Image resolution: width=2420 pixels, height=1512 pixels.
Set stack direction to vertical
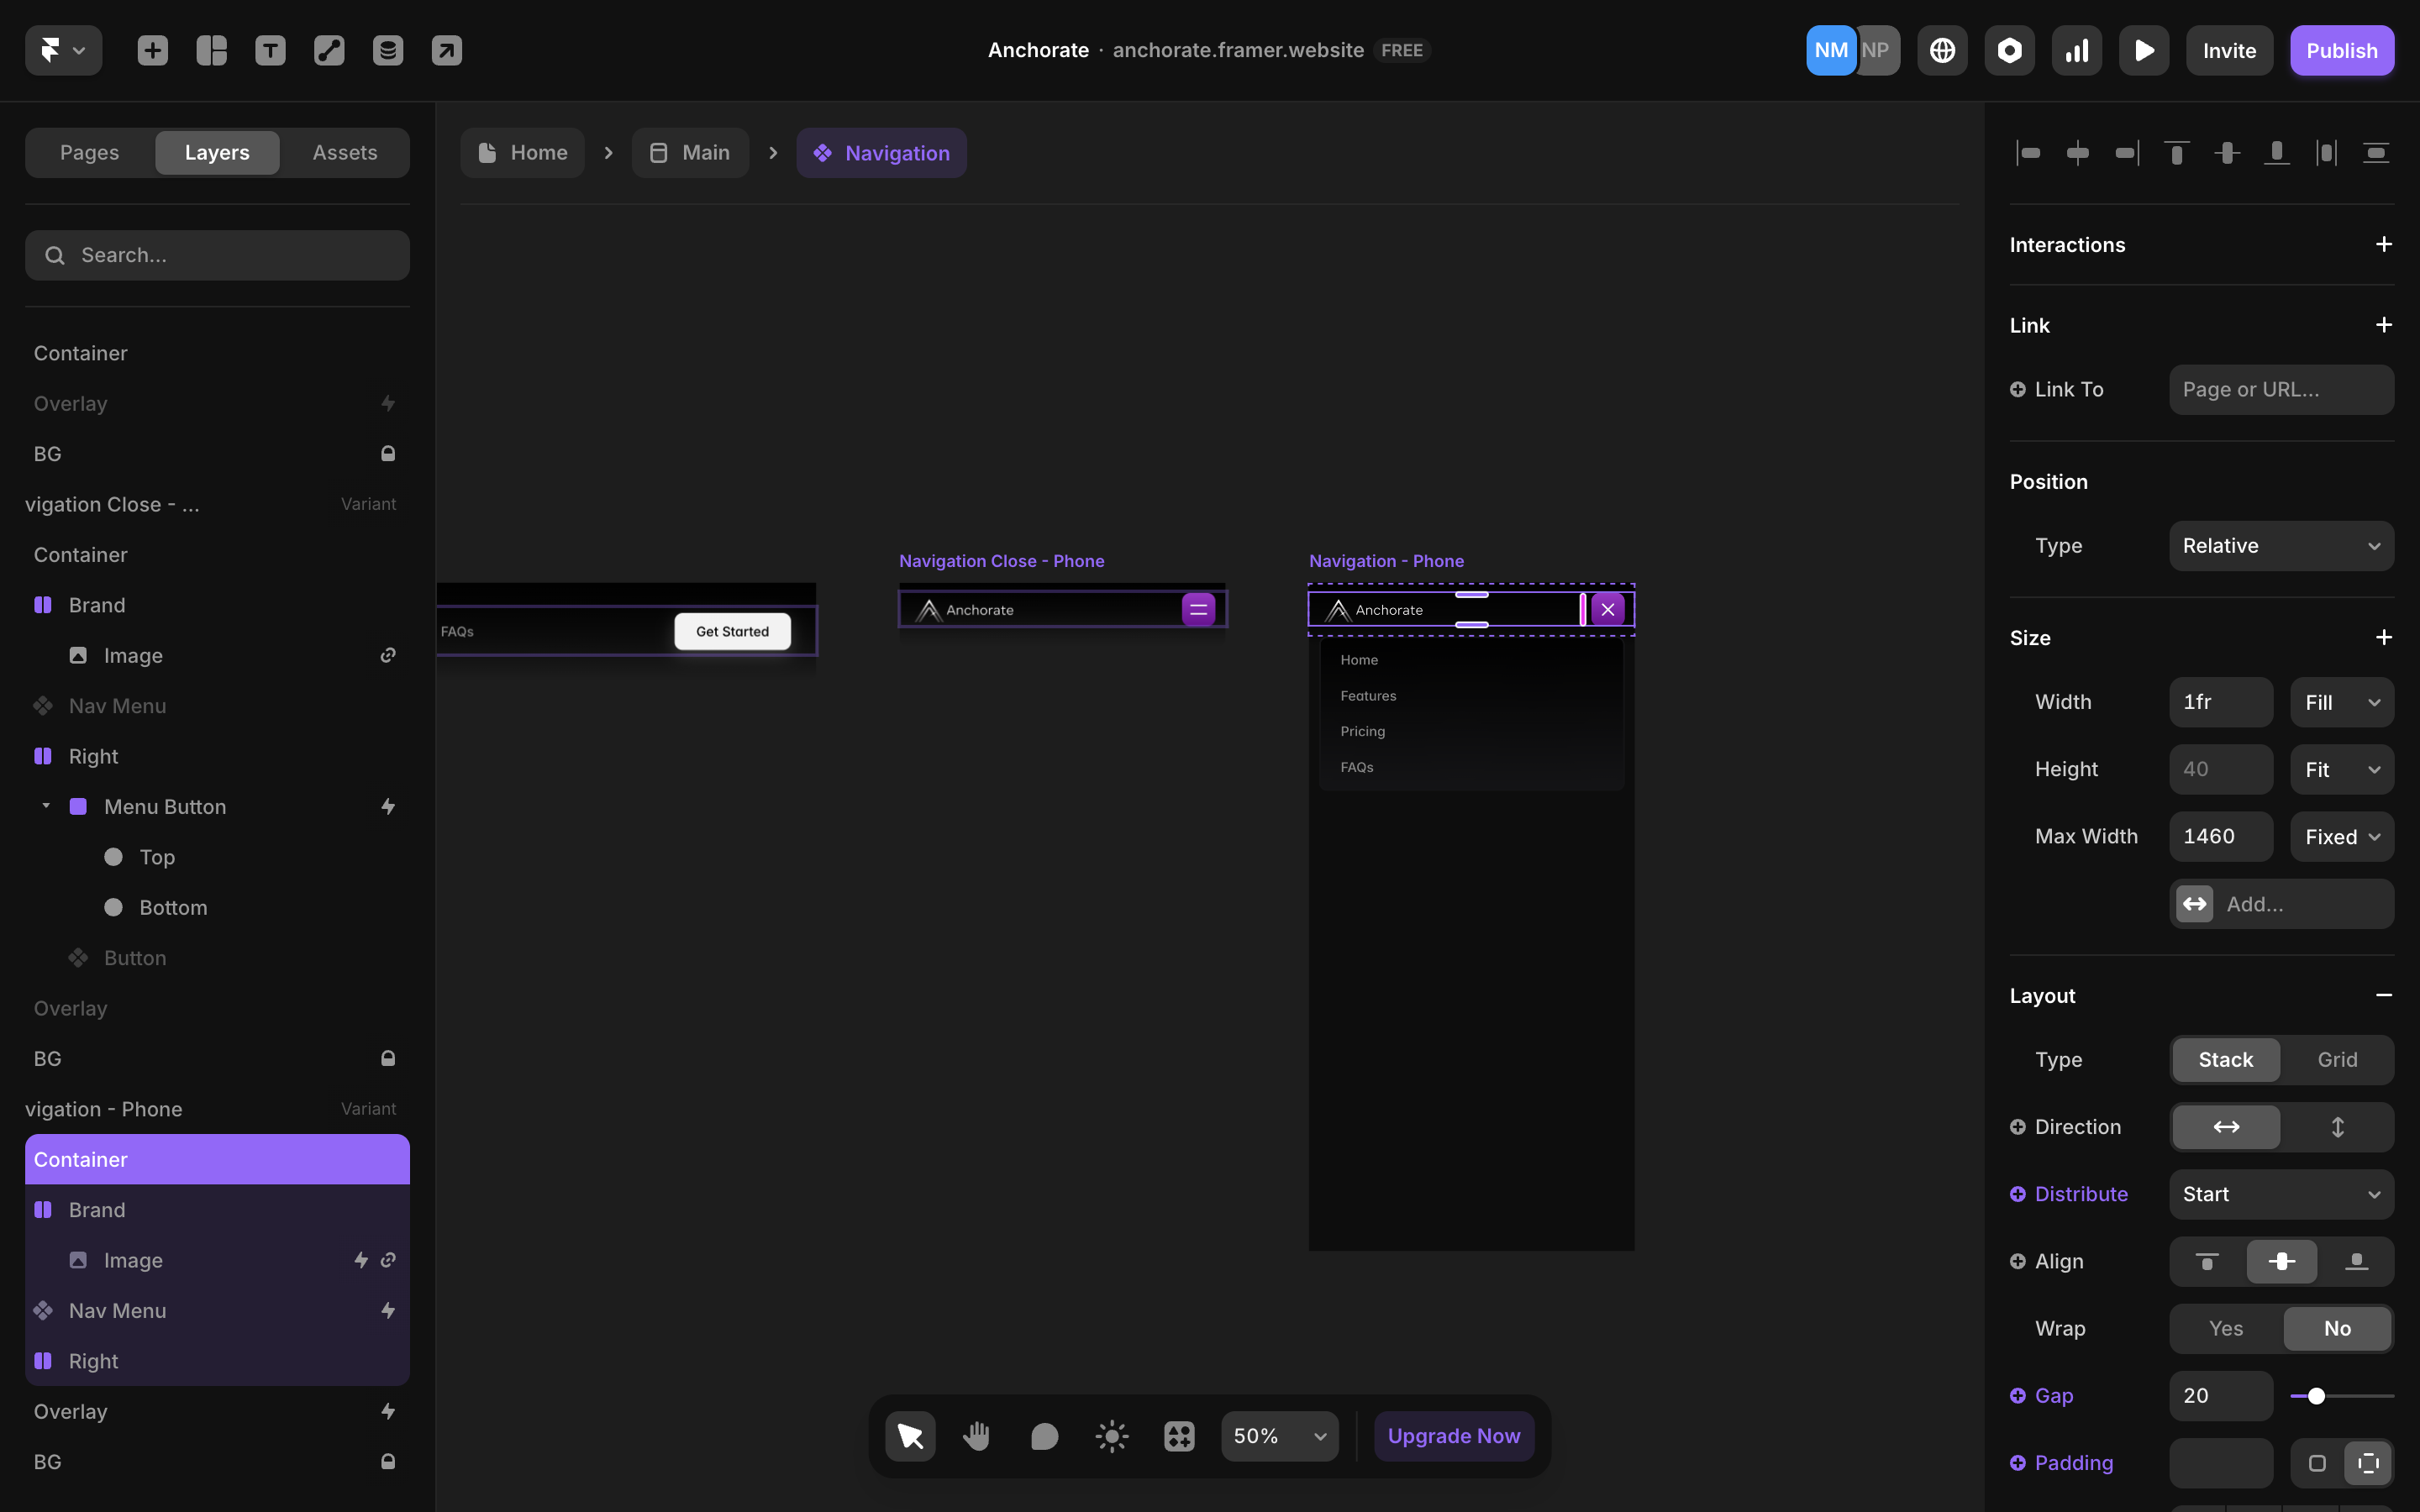[2337, 1127]
